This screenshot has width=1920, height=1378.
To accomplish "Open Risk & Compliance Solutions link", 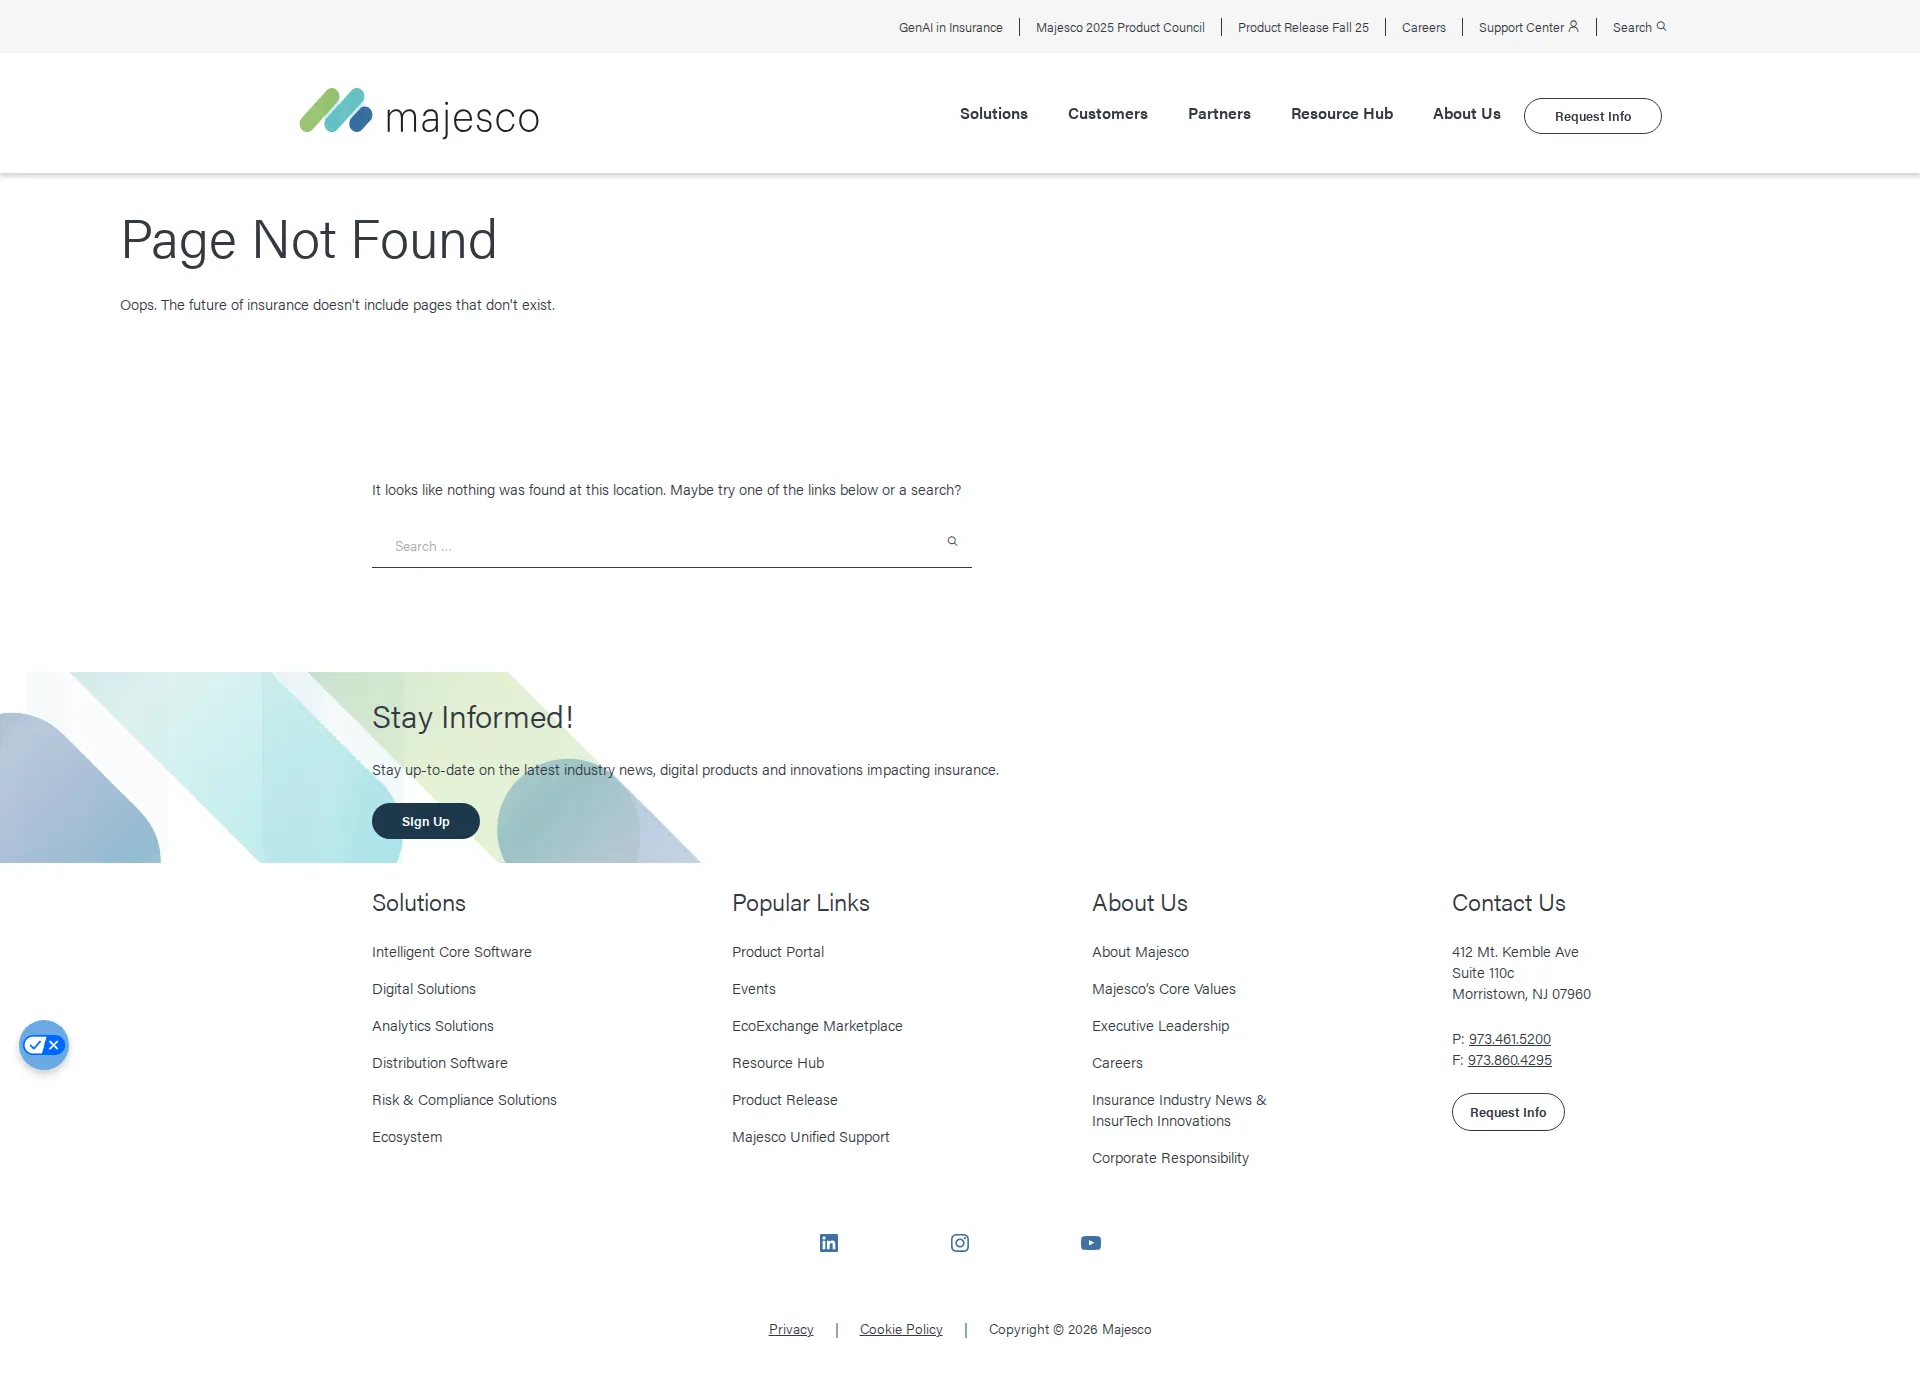I will (464, 1100).
